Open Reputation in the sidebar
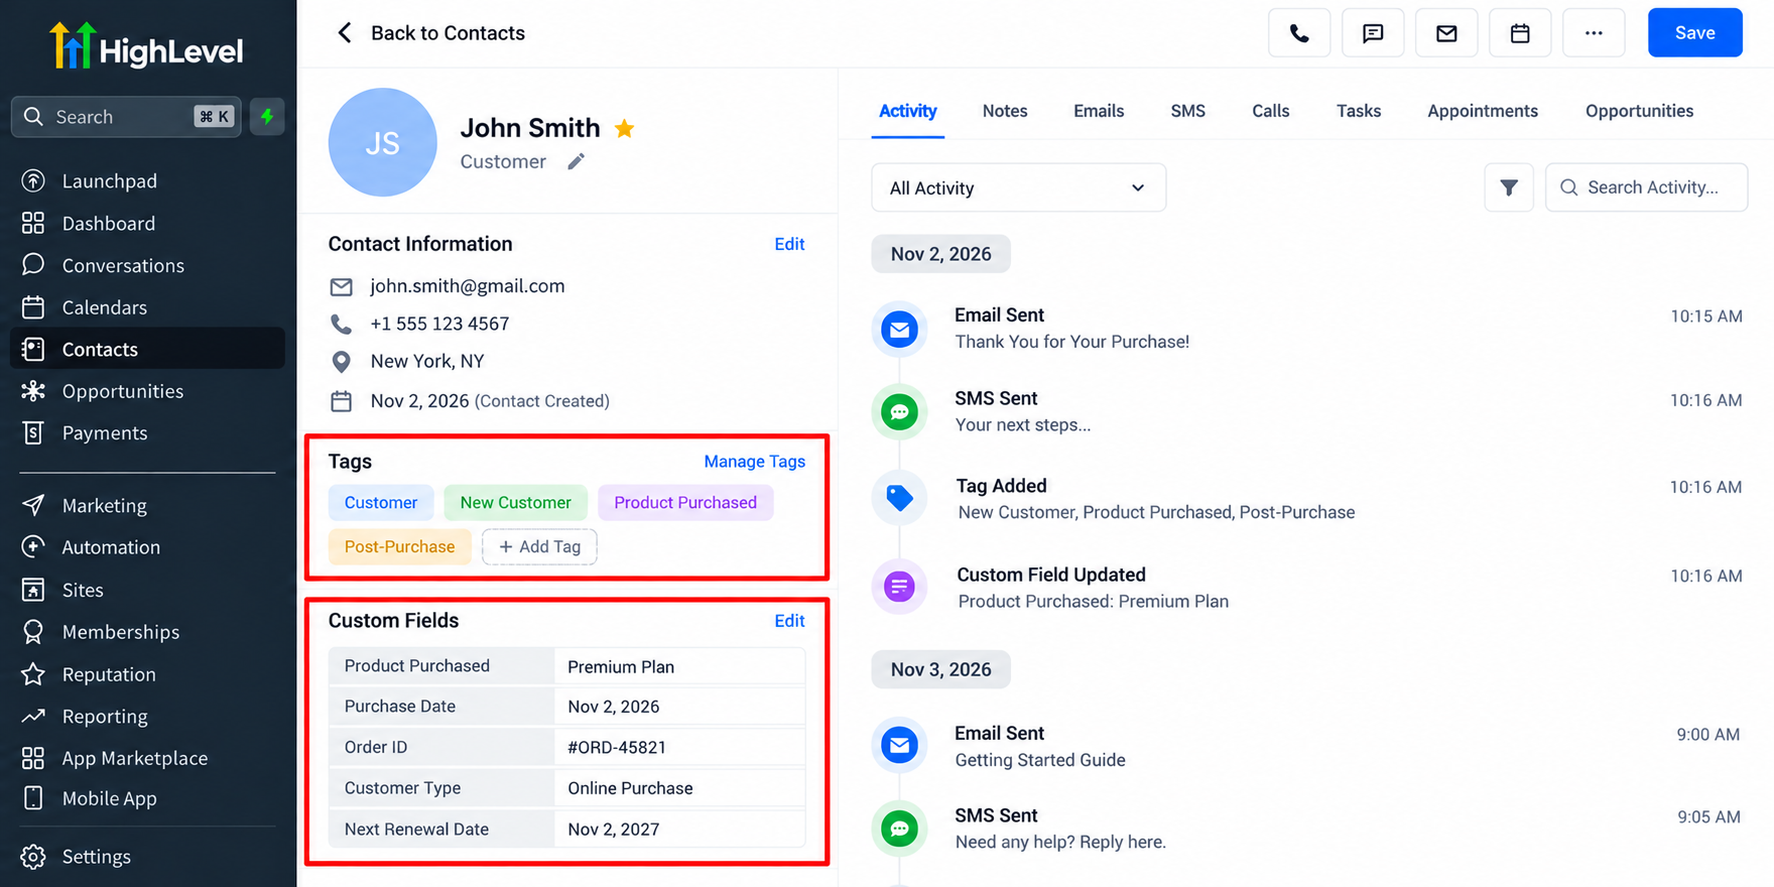 tap(109, 674)
